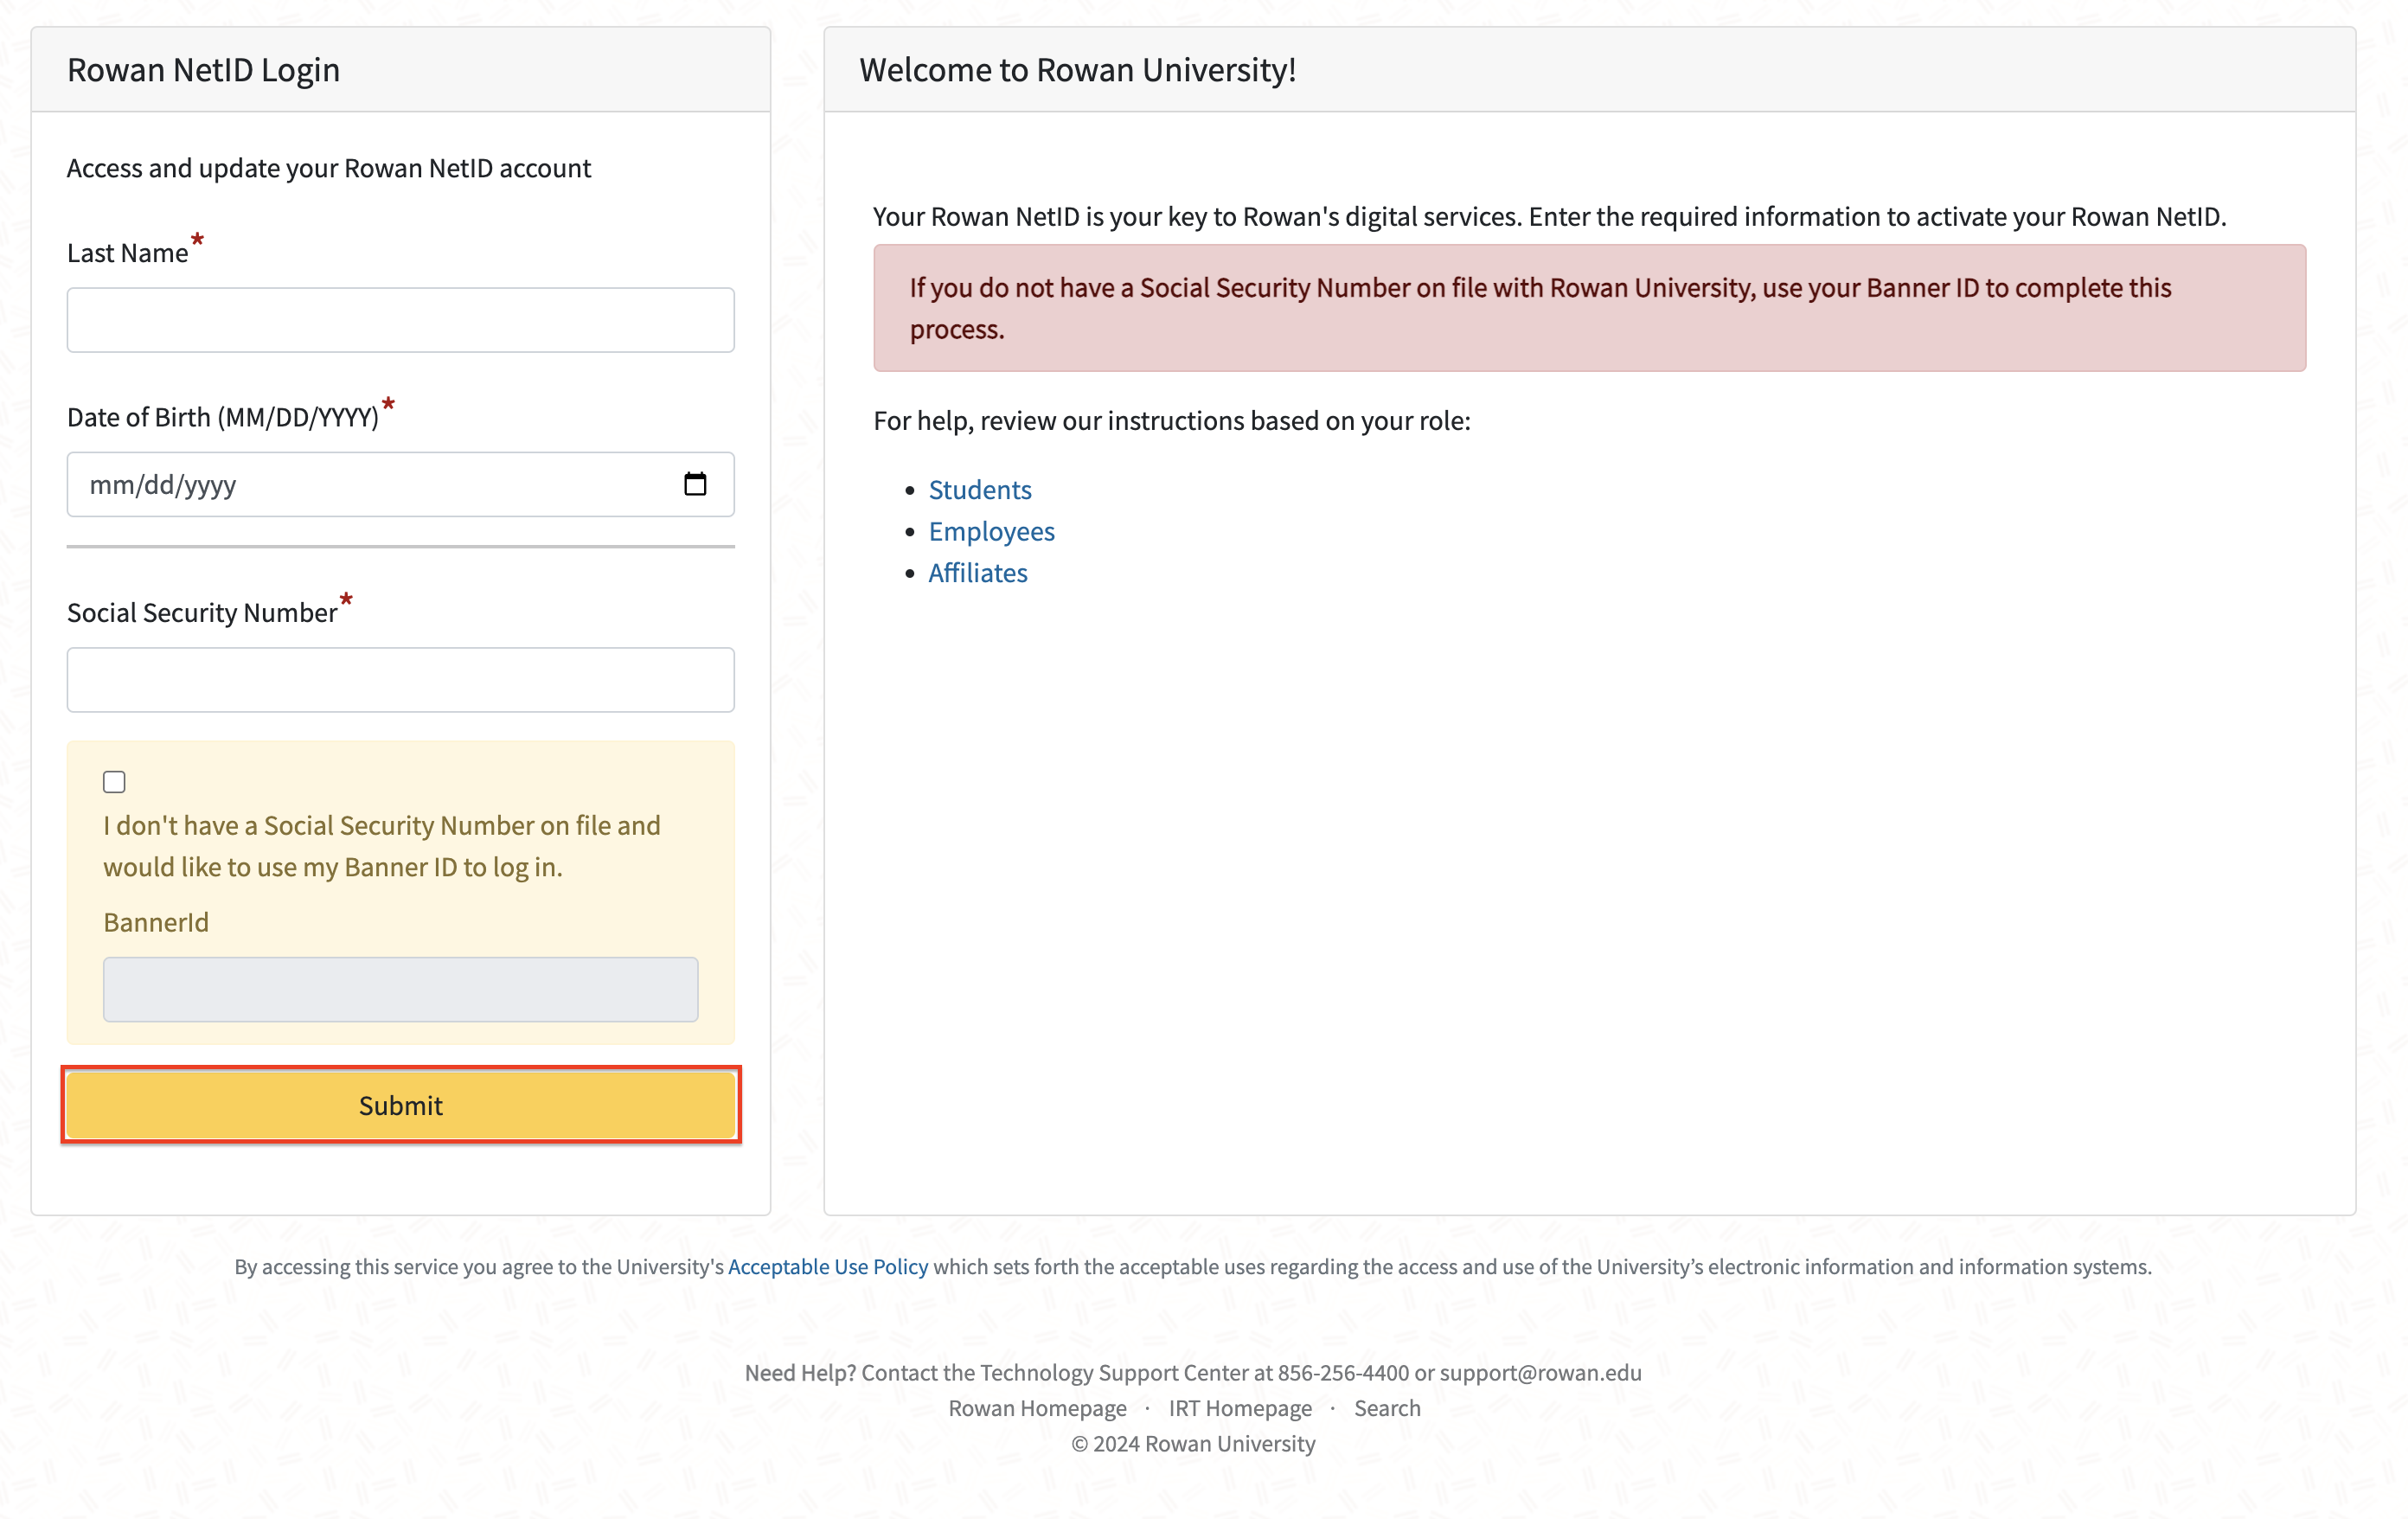Click the Last Name label
The height and width of the screenshot is (1519, 2408).
[x=127, y=253]
